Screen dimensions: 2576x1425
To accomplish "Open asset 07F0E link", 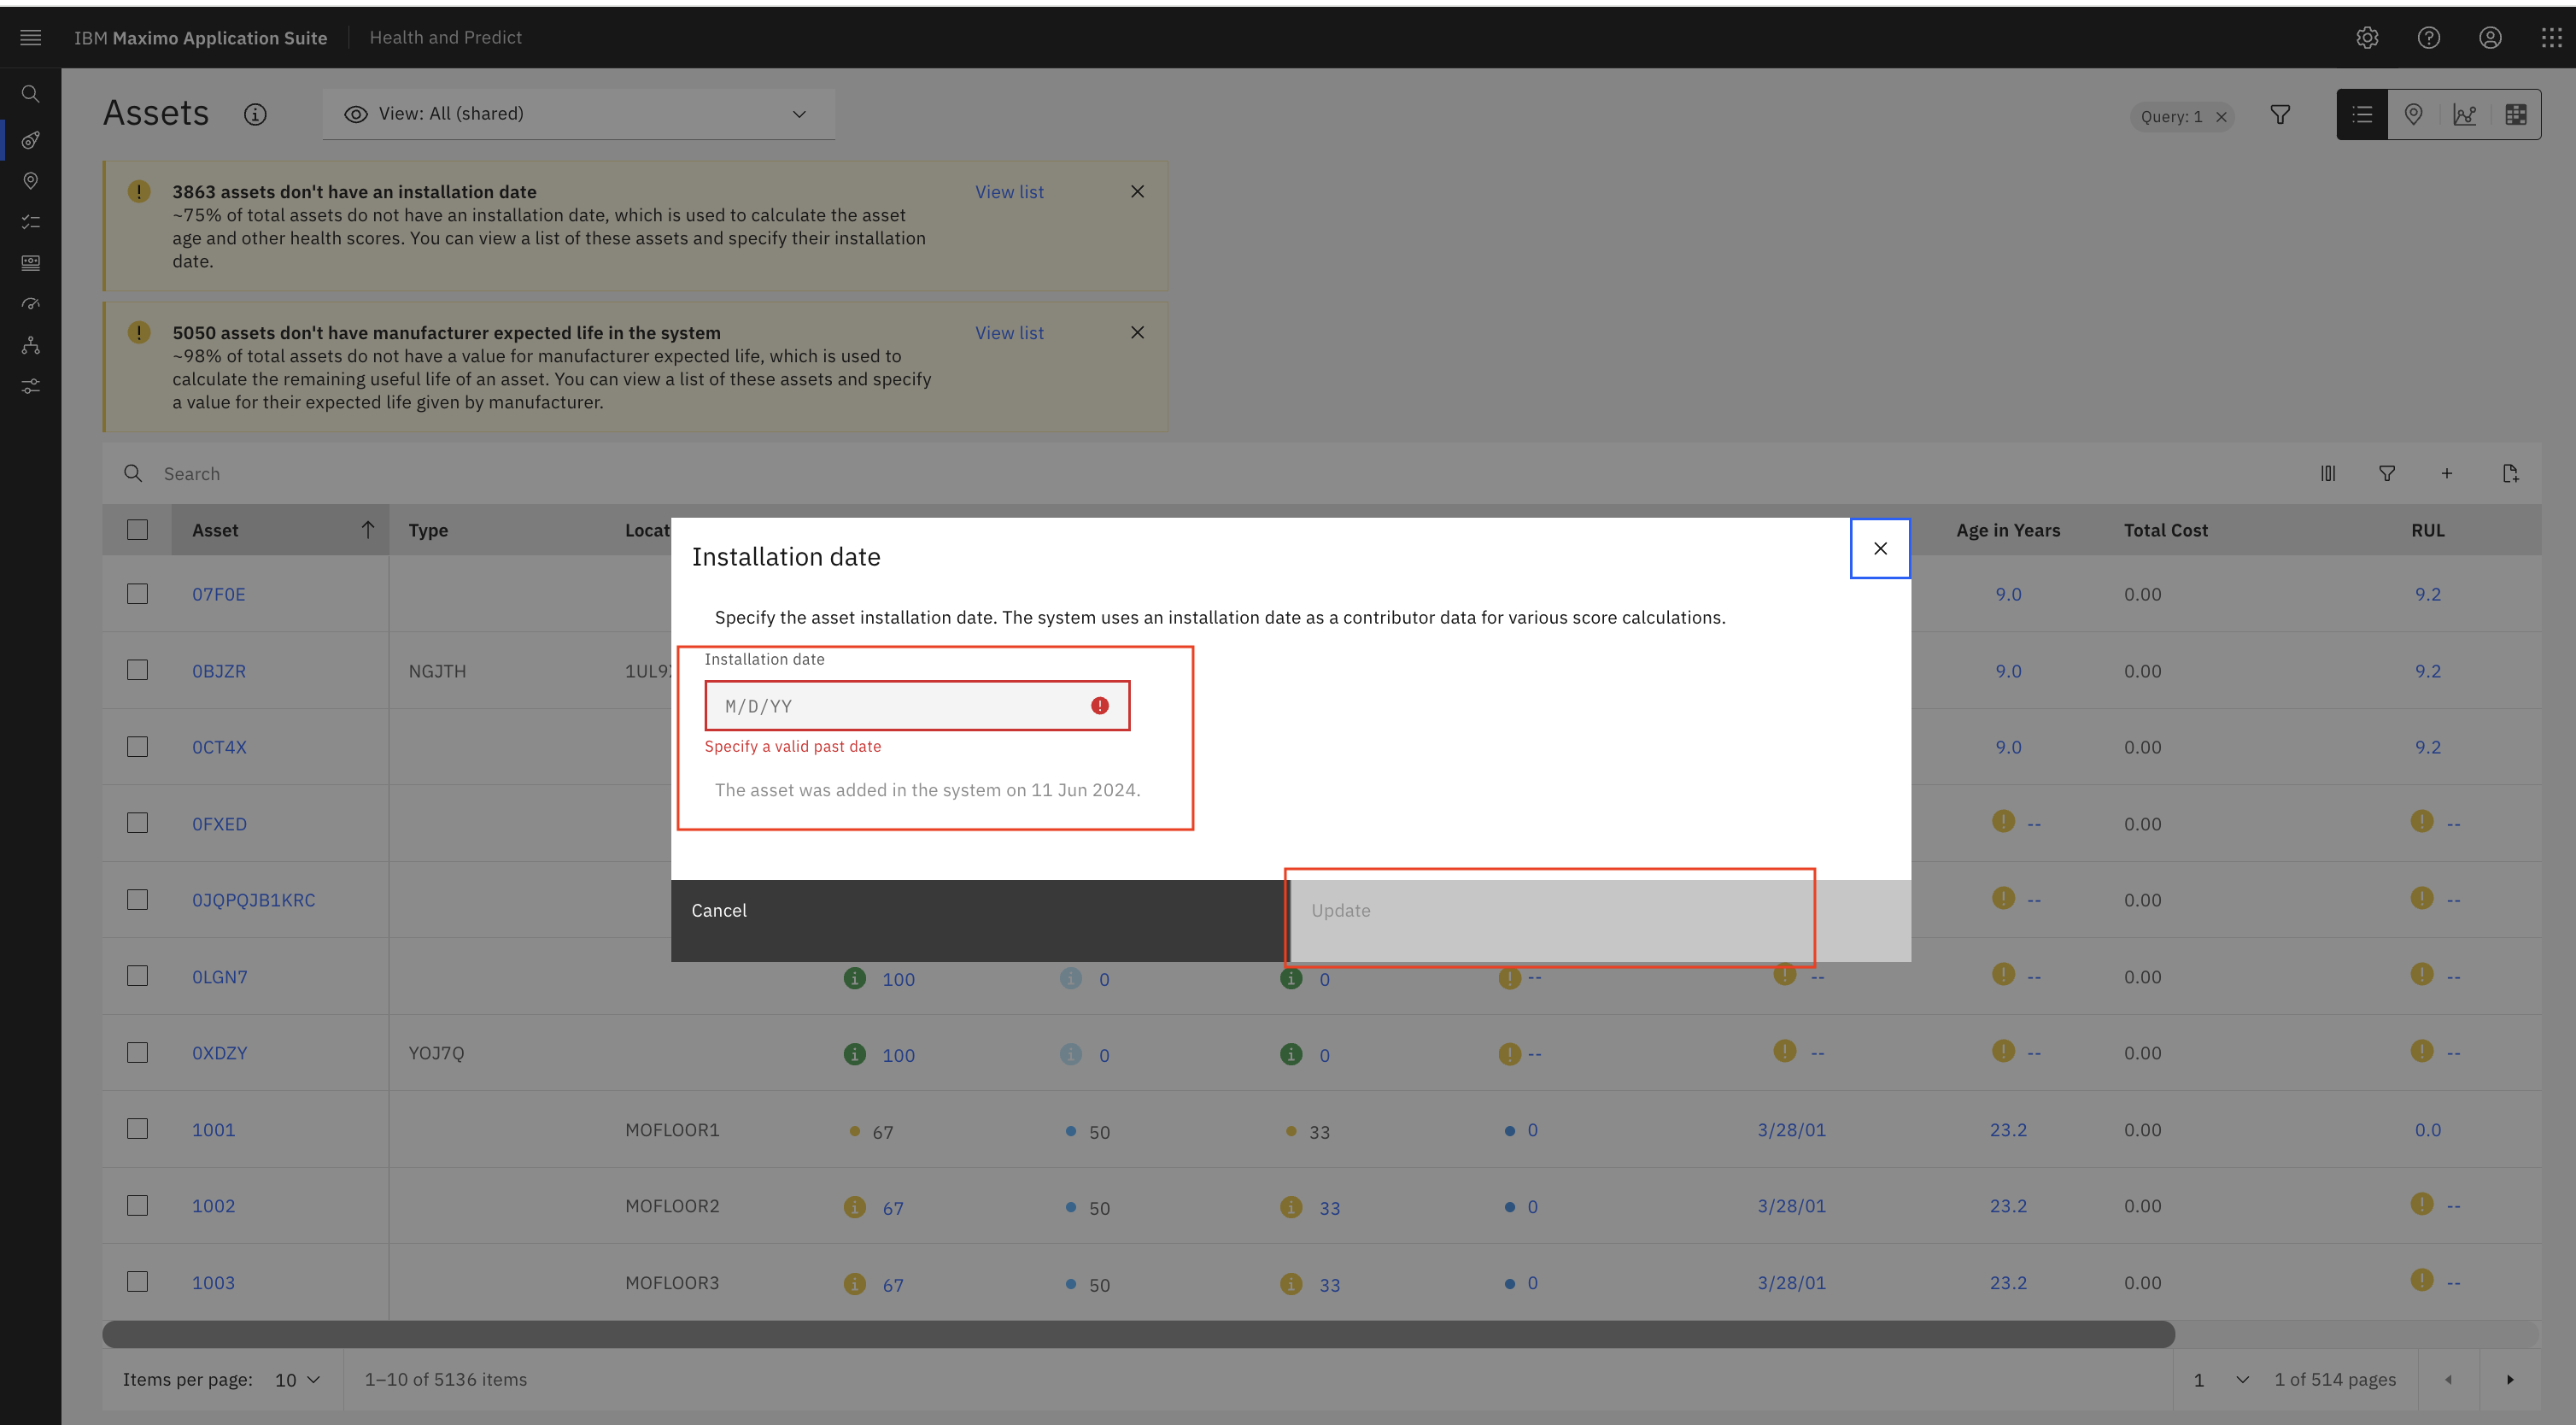I will coord(218,594).
